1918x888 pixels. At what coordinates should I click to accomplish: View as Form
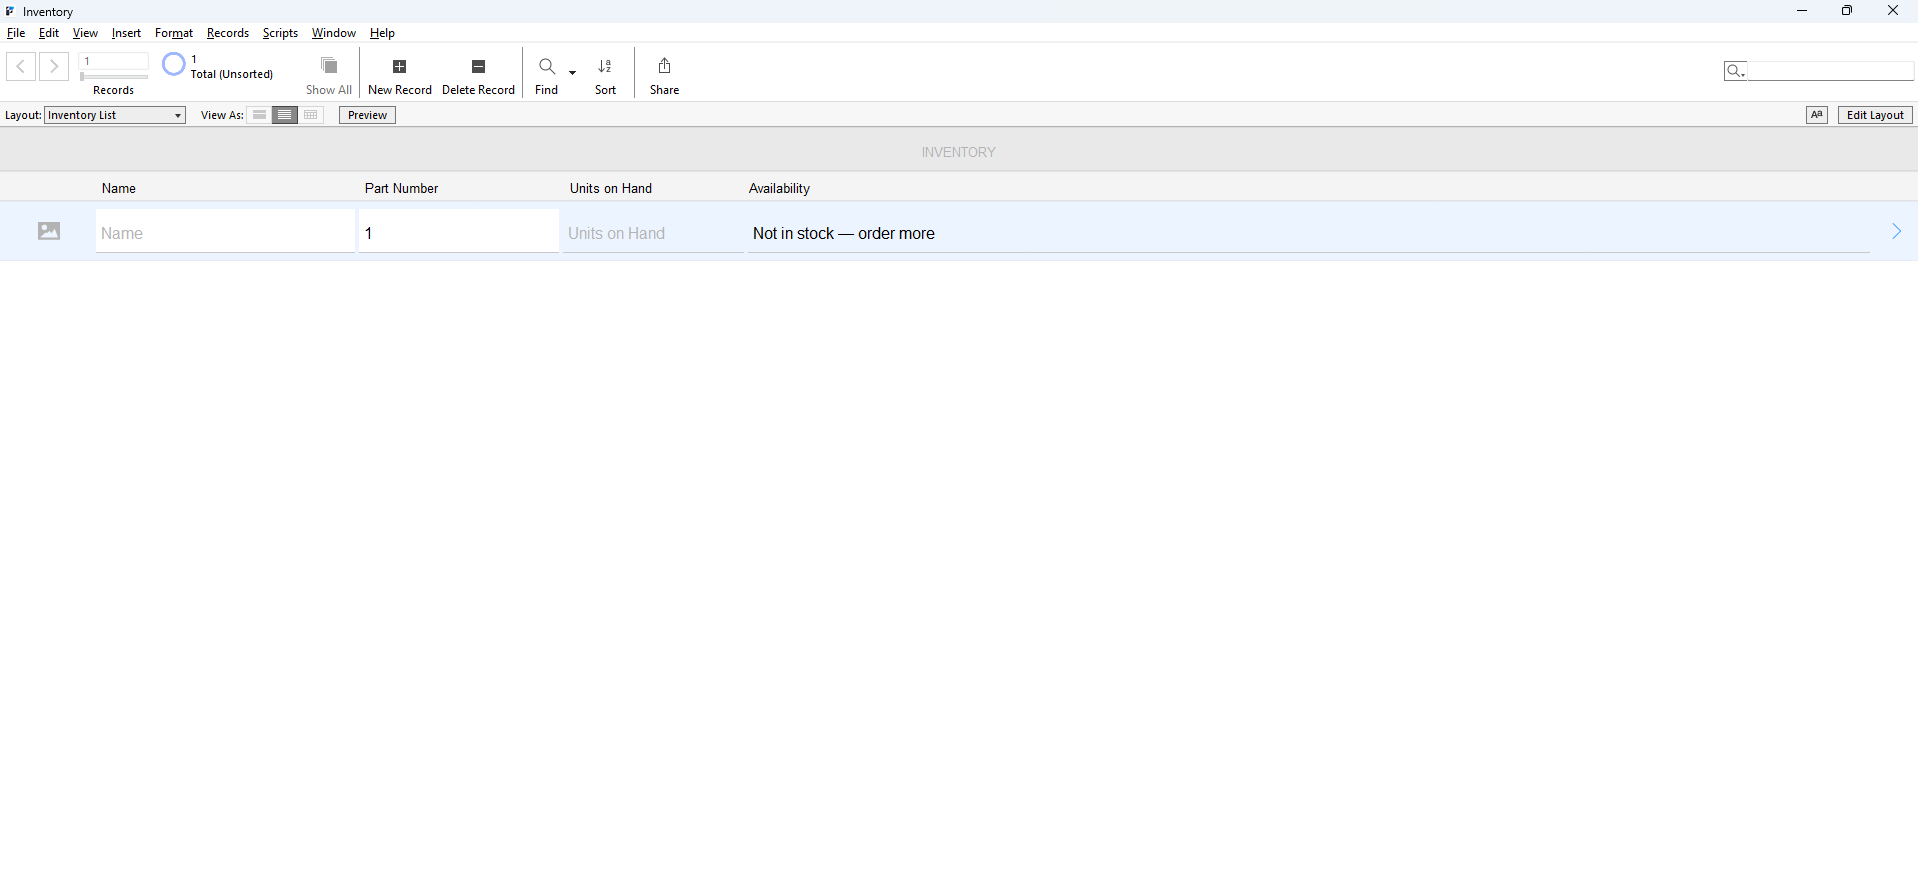click(x=259, y=115)
